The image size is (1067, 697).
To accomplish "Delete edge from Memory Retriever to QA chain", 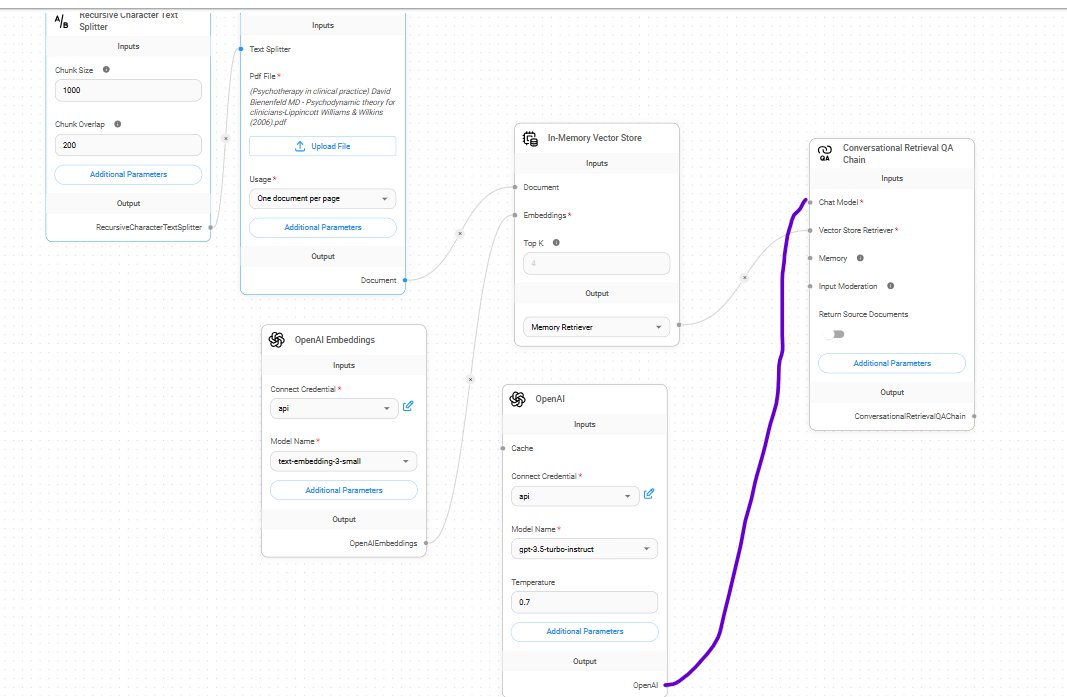I will 744,277.
